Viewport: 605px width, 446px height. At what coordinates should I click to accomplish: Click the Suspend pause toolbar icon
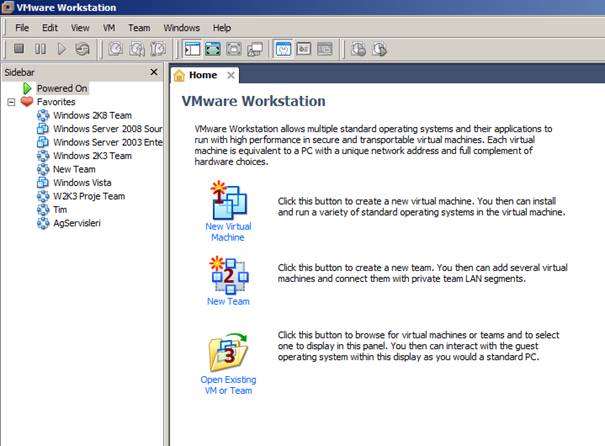[x=41, y=48]
